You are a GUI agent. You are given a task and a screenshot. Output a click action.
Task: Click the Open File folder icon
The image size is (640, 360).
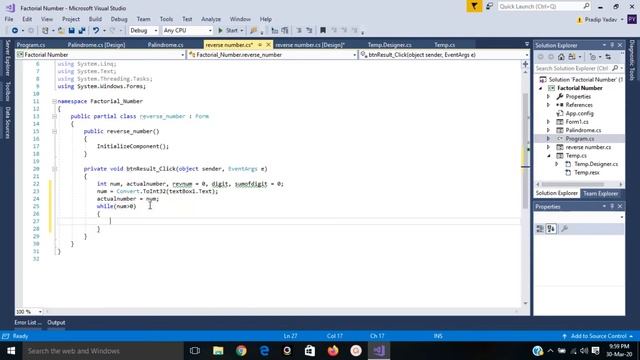click(61, 31)
